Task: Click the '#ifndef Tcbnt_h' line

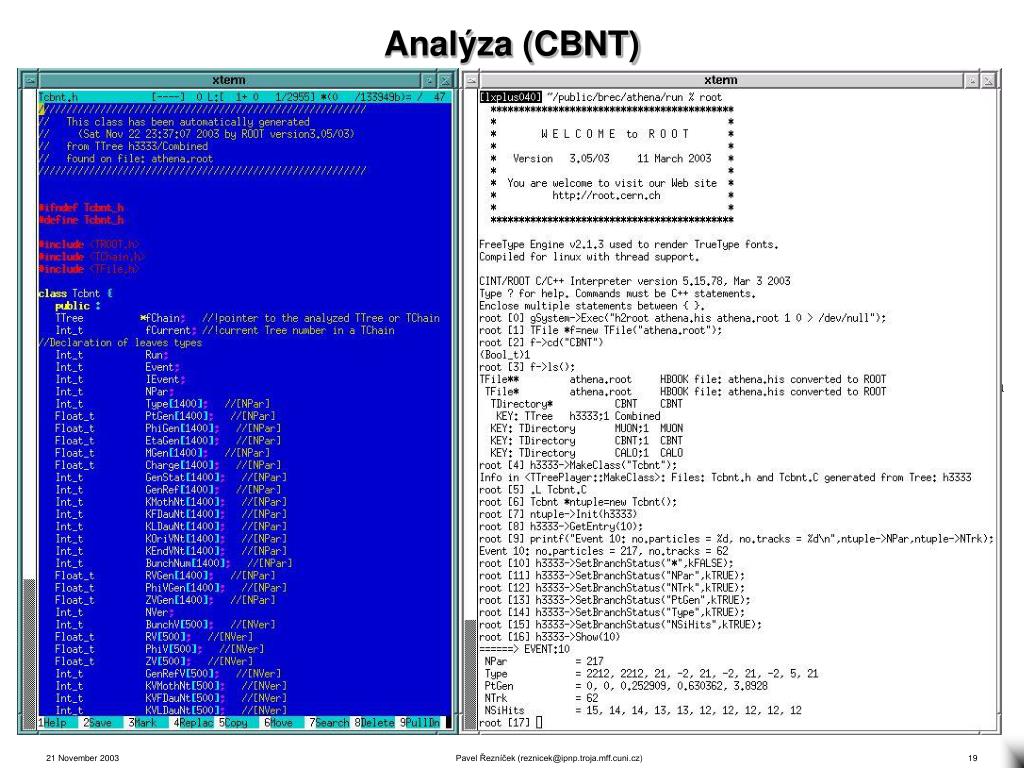Action: pos(81,208)
